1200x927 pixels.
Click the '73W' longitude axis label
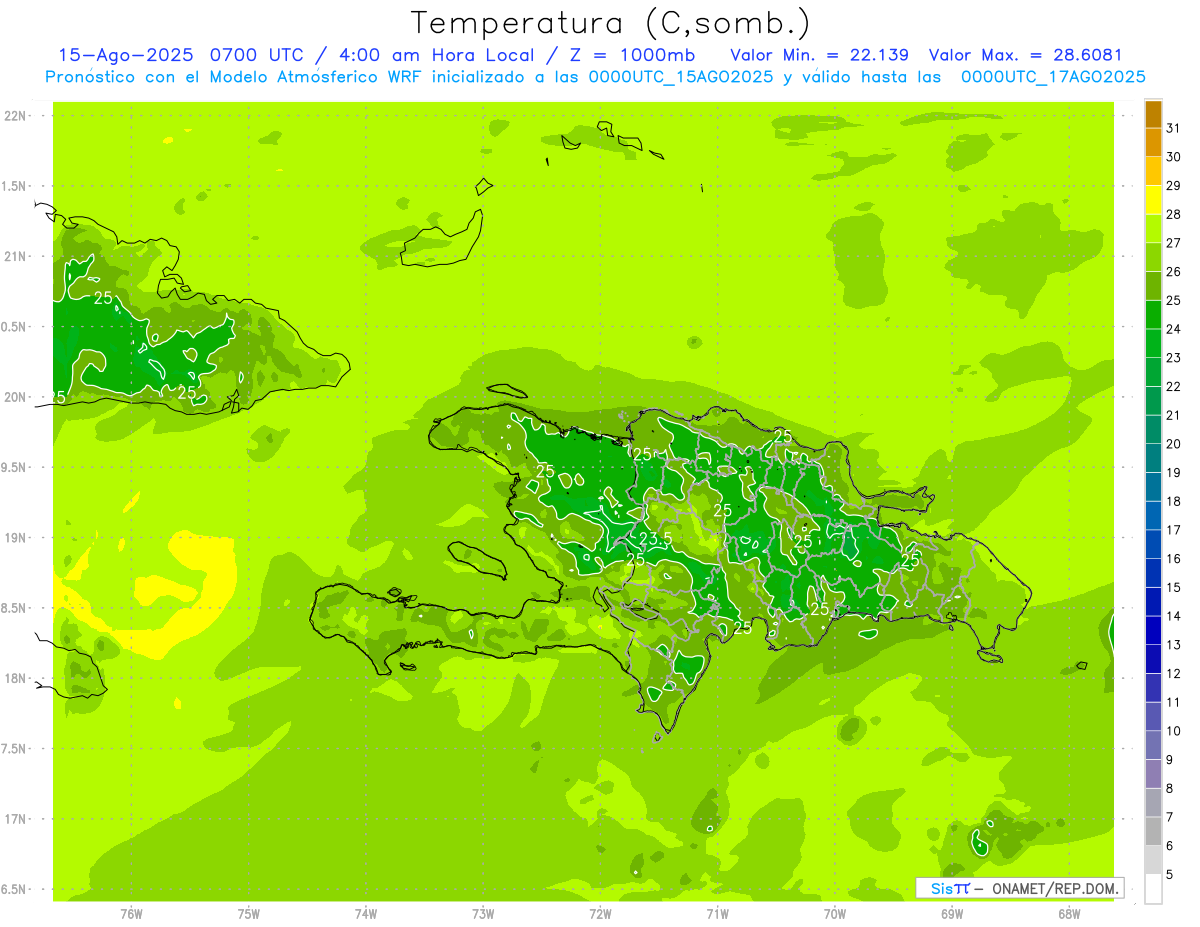(x=483, y=913)
